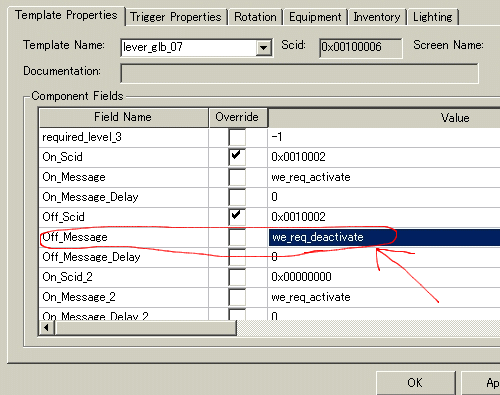Click On_Message_2 value we_req_activate

(x=311, y=297)
